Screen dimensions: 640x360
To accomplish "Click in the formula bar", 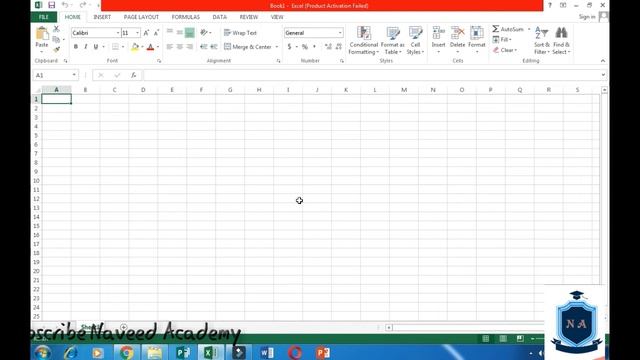I will (371, 75).
